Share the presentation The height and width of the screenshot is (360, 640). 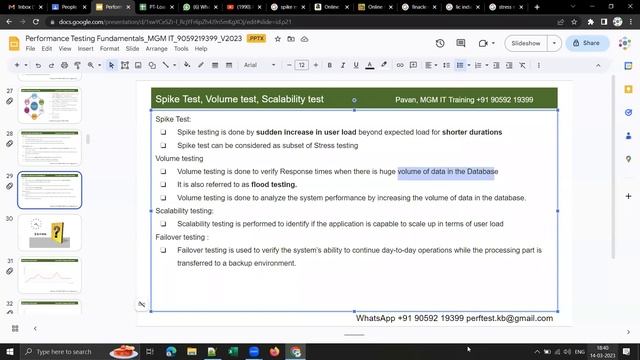(587, 43)
